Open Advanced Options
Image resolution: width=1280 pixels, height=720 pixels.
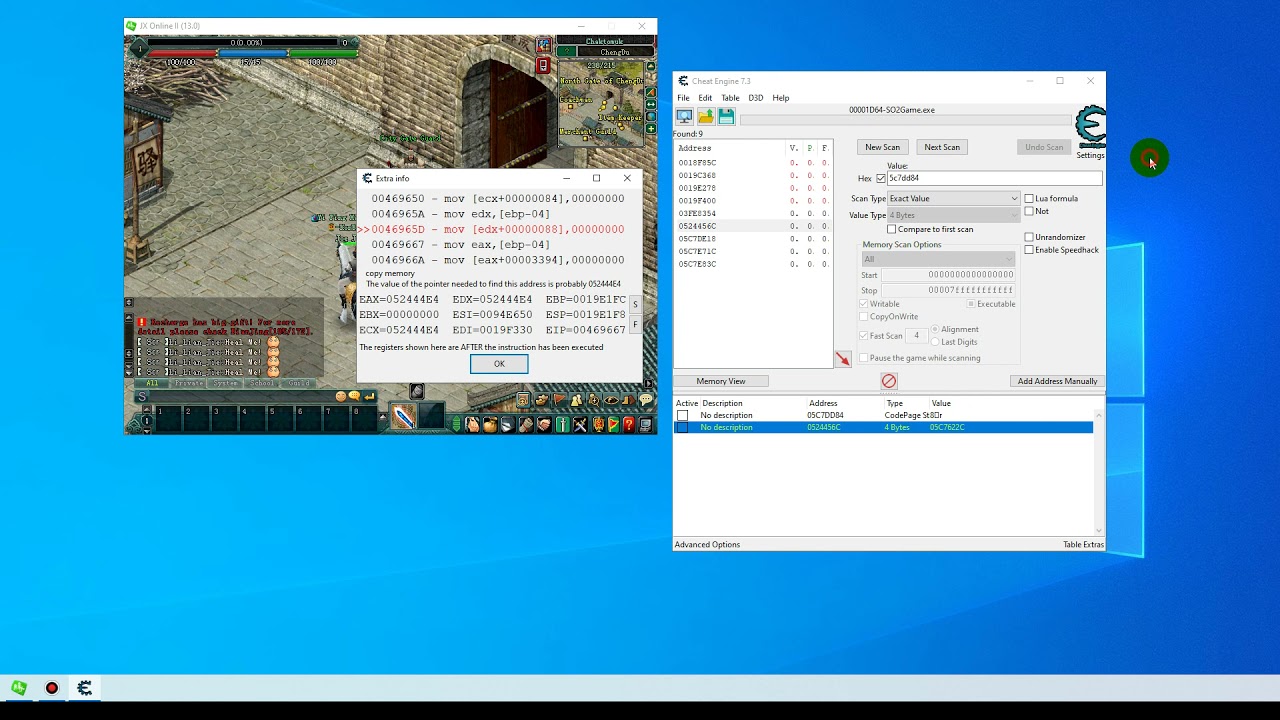click(707, 545)
